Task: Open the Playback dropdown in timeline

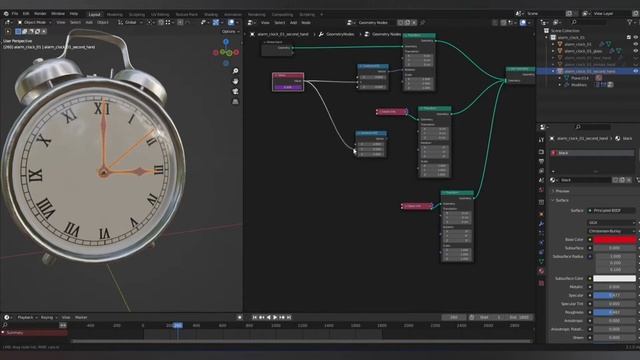Action: [x=27, y=317]
